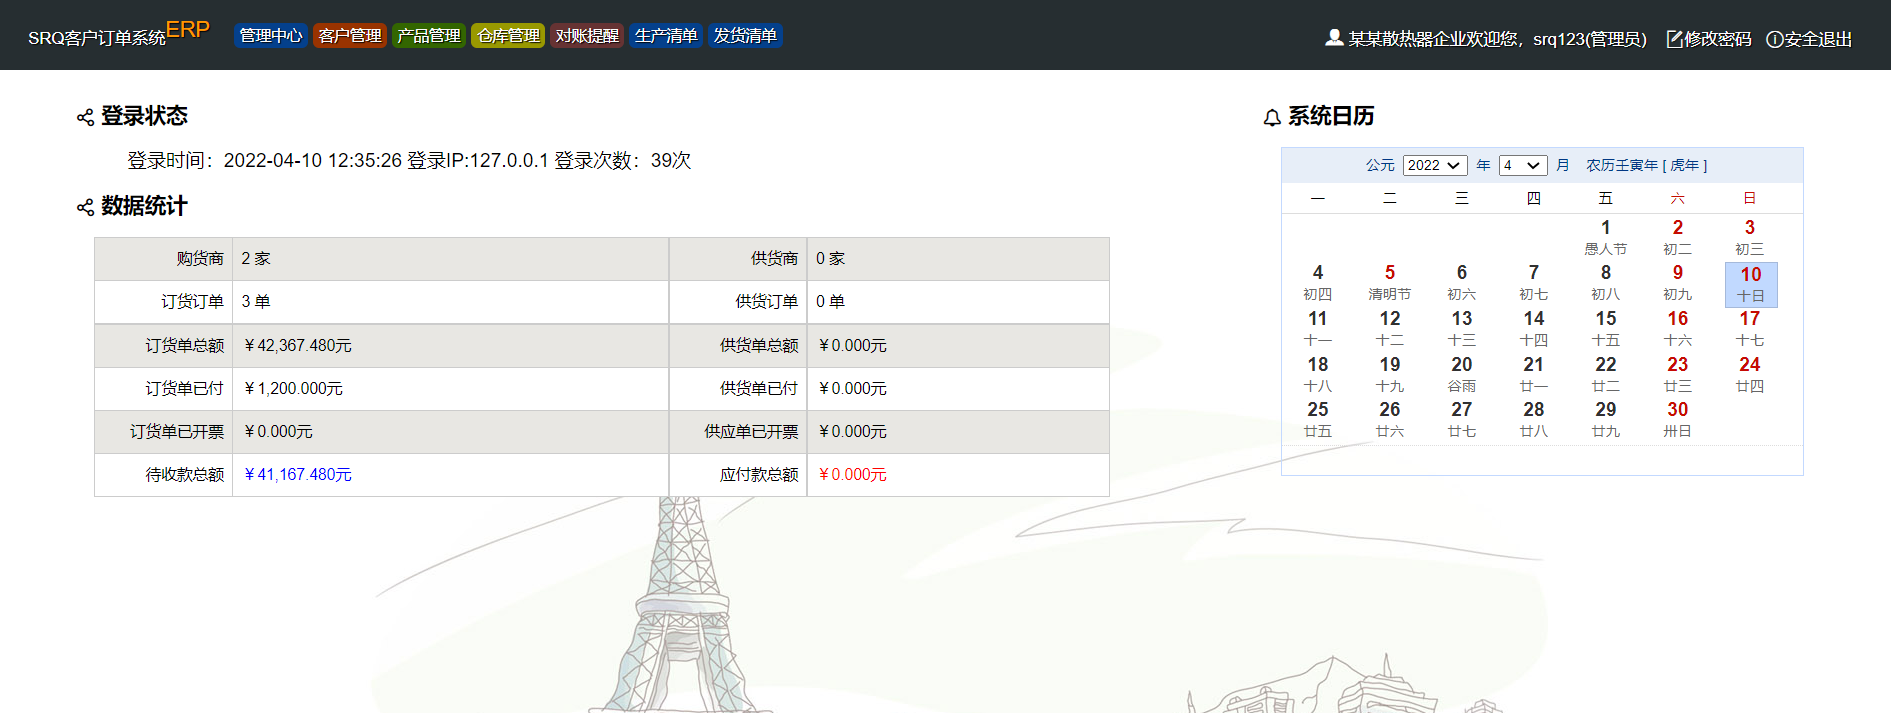Image resolution: width=1891 pixels, height=713 pixels.
Task: Click 修改密码 link
Action: [1717, 39]
